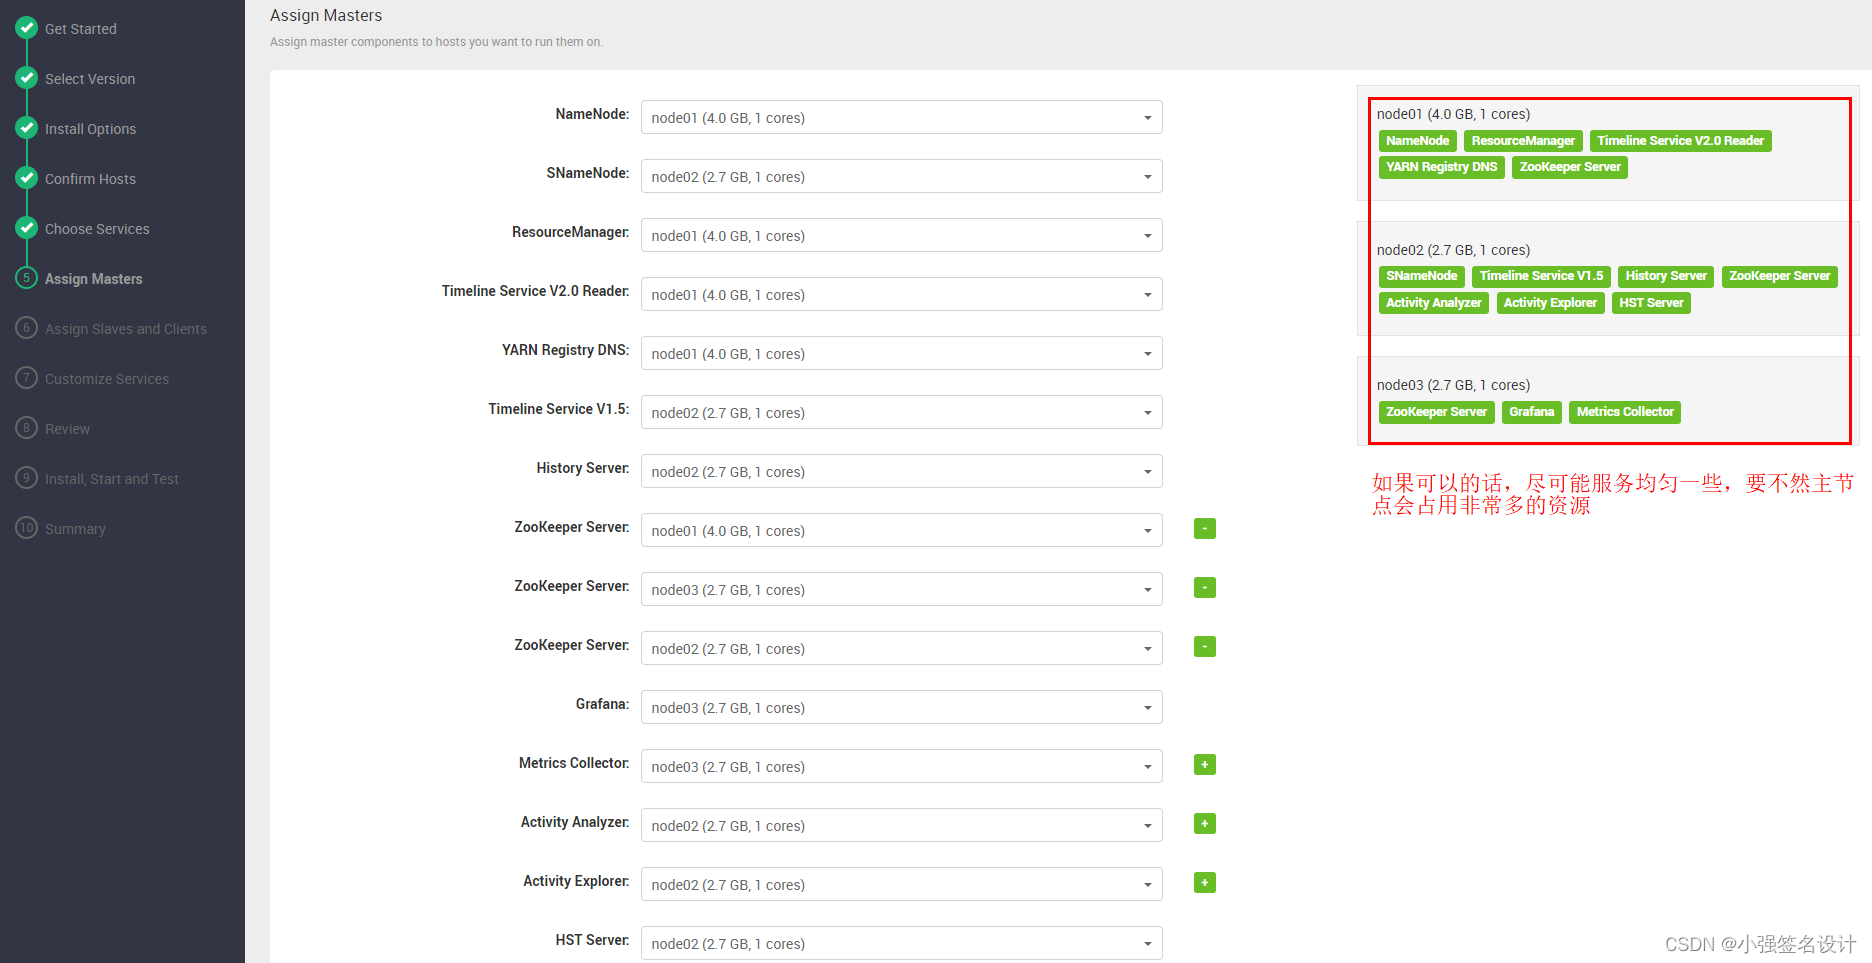Go to the Select Version wizard step

[x=90, y=79]
